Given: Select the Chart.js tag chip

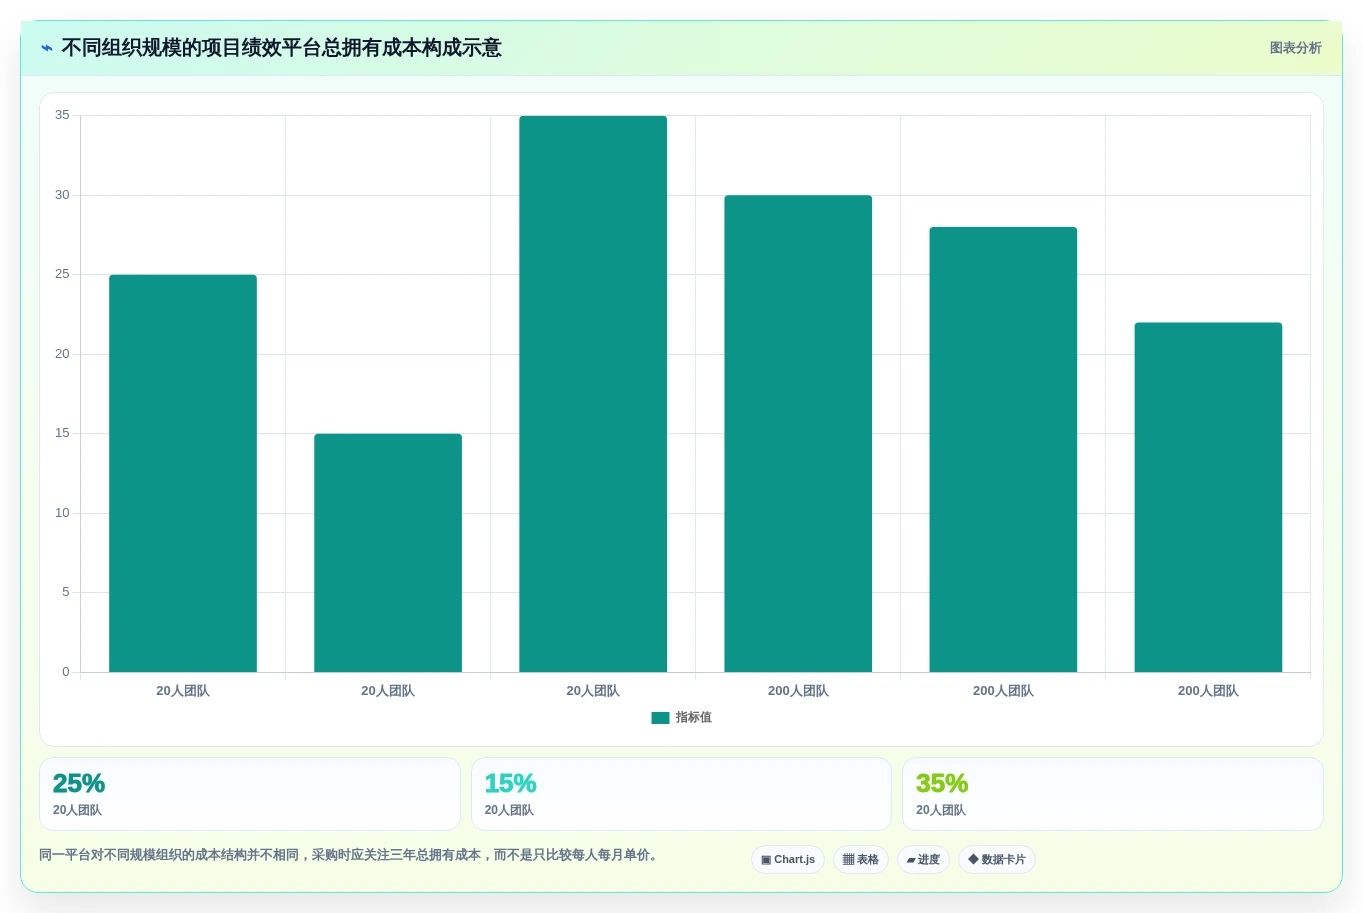Looking at the screenshot, I should (788, 860).
